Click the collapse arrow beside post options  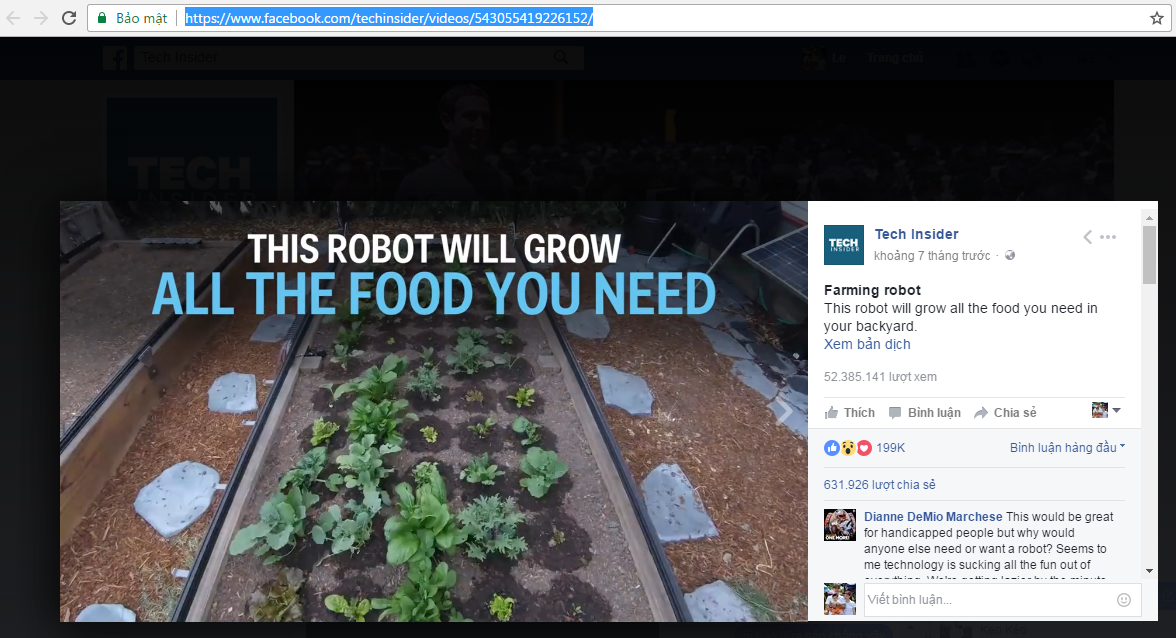click(x=1088, y=237)
